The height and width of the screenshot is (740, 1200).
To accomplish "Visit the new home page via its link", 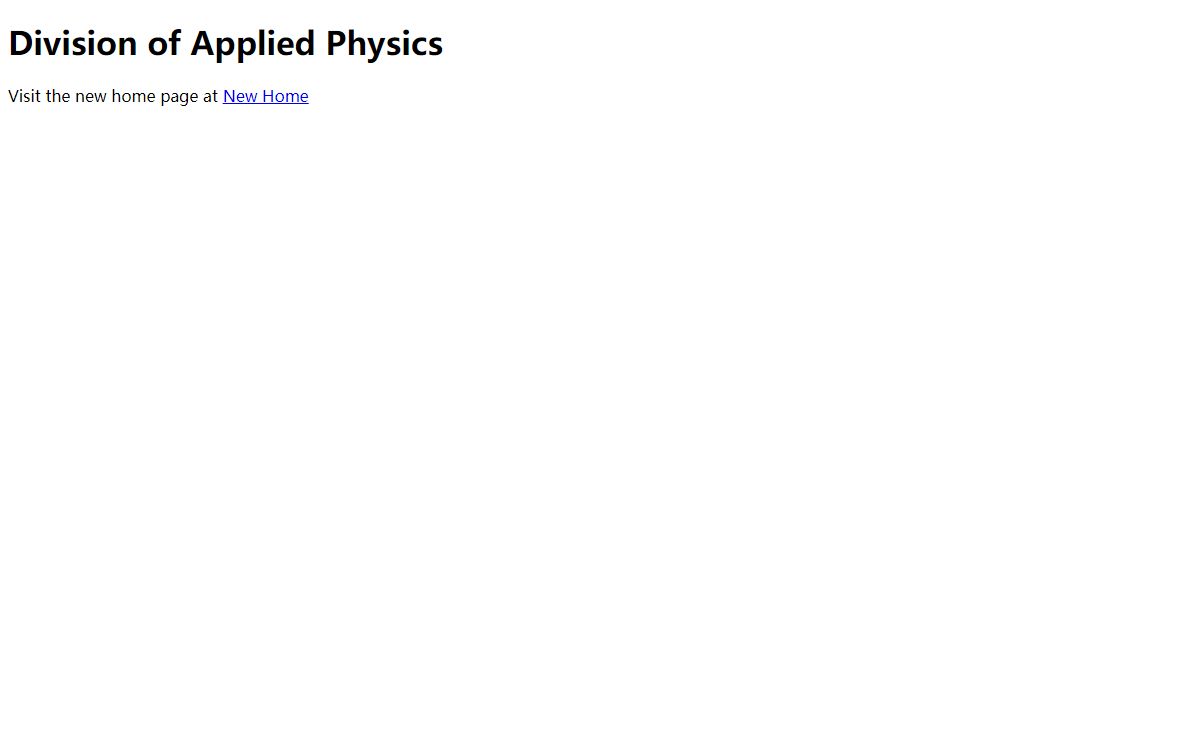I will pyautogui.click(x=265, y=96).
